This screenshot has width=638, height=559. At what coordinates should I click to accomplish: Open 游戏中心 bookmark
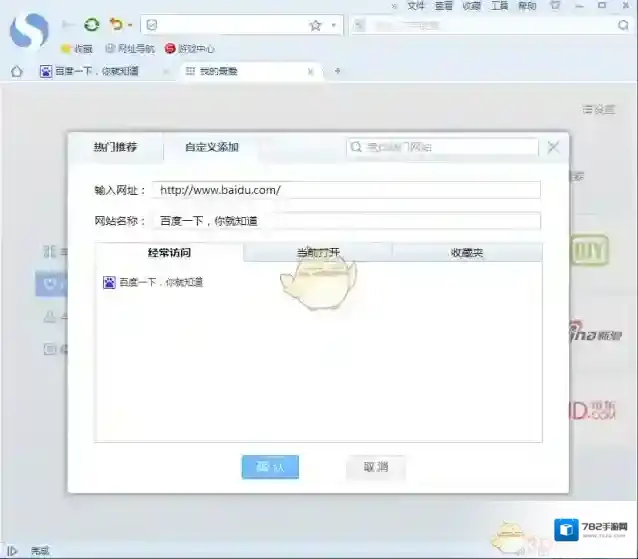(190, 49)
